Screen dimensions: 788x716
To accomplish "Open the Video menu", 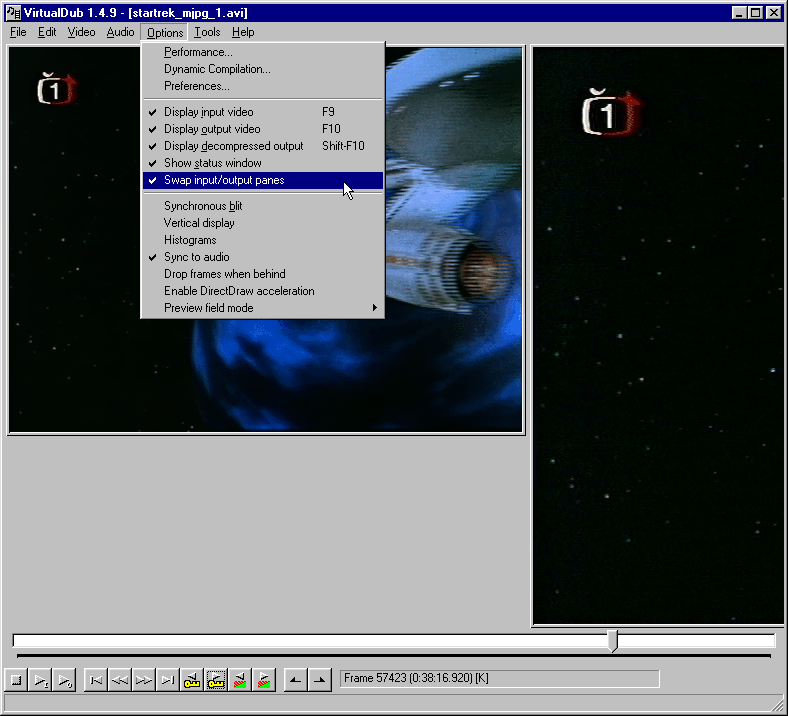I will click(81, 32).
